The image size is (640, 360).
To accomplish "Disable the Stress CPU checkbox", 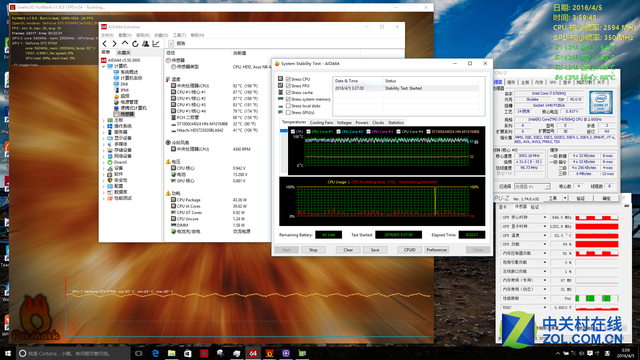I will (288, 79).
